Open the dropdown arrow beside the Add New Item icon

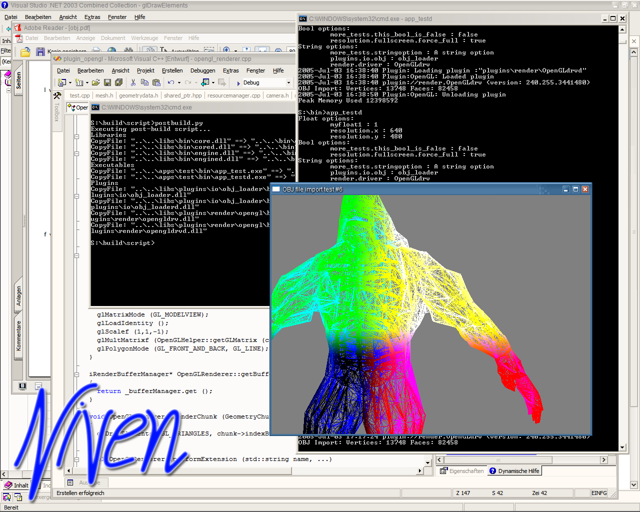coord(87,83)
